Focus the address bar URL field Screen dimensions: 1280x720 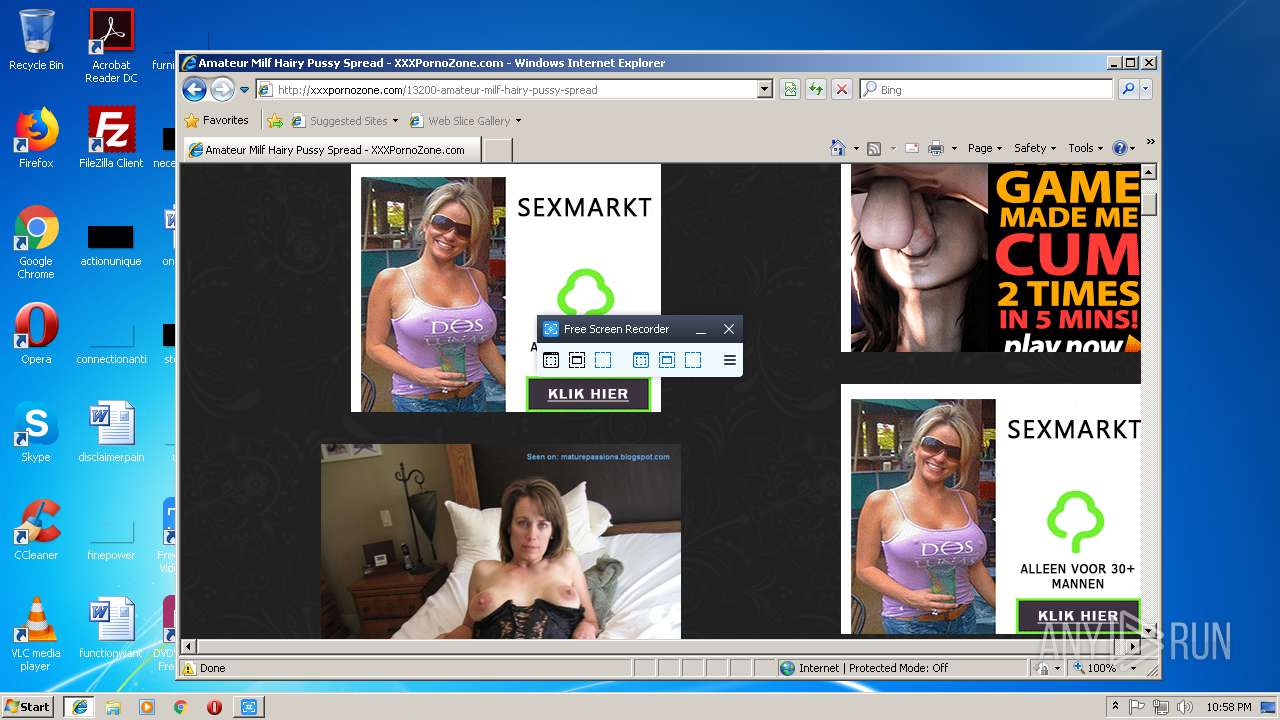506,90
